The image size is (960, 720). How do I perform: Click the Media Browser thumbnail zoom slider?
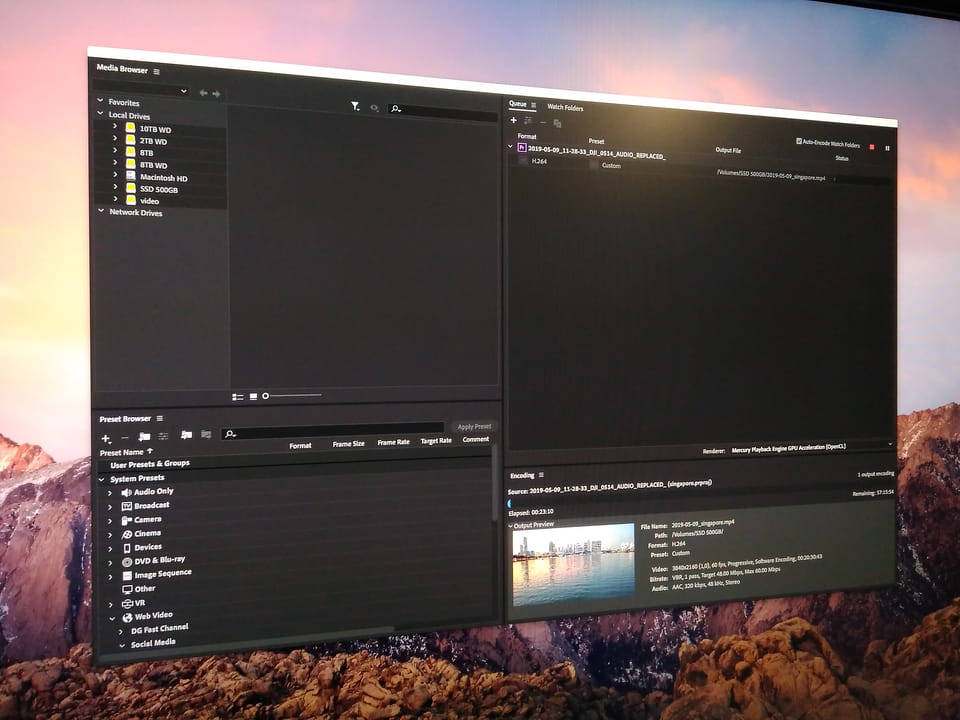coord(266,397)
